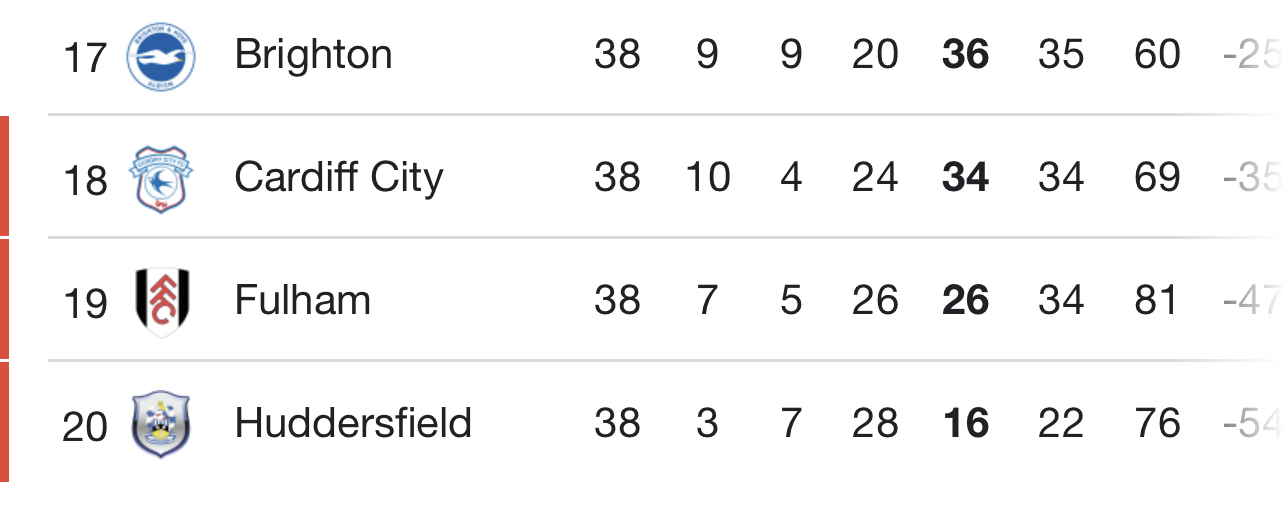
Task: Click position number 18 in table
Action: [84, 181]
